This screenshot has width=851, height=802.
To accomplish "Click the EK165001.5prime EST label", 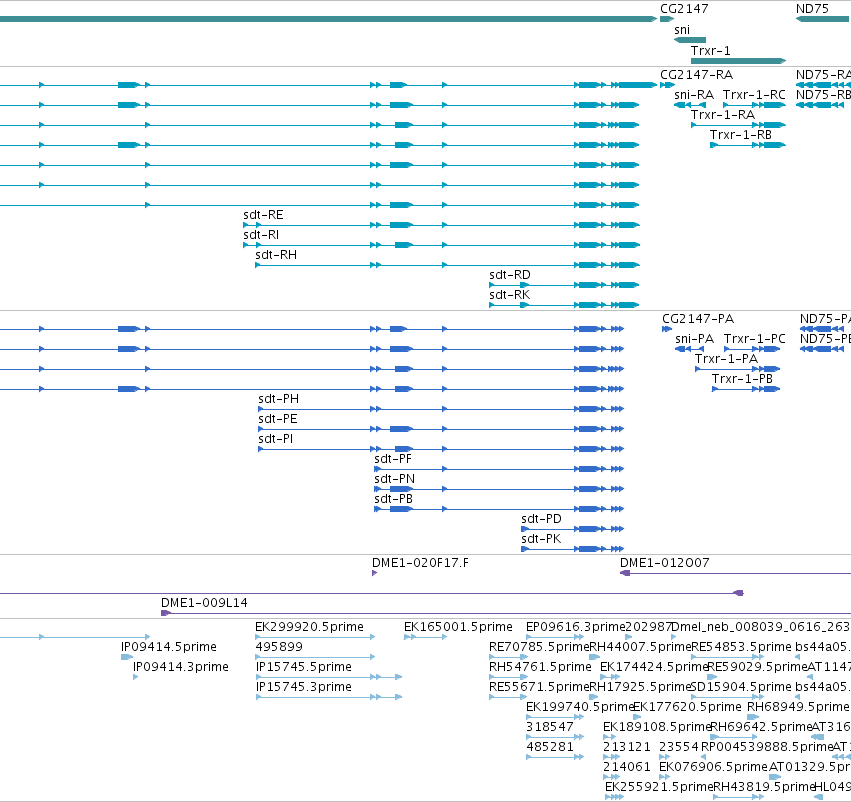I will coord(458,627).
